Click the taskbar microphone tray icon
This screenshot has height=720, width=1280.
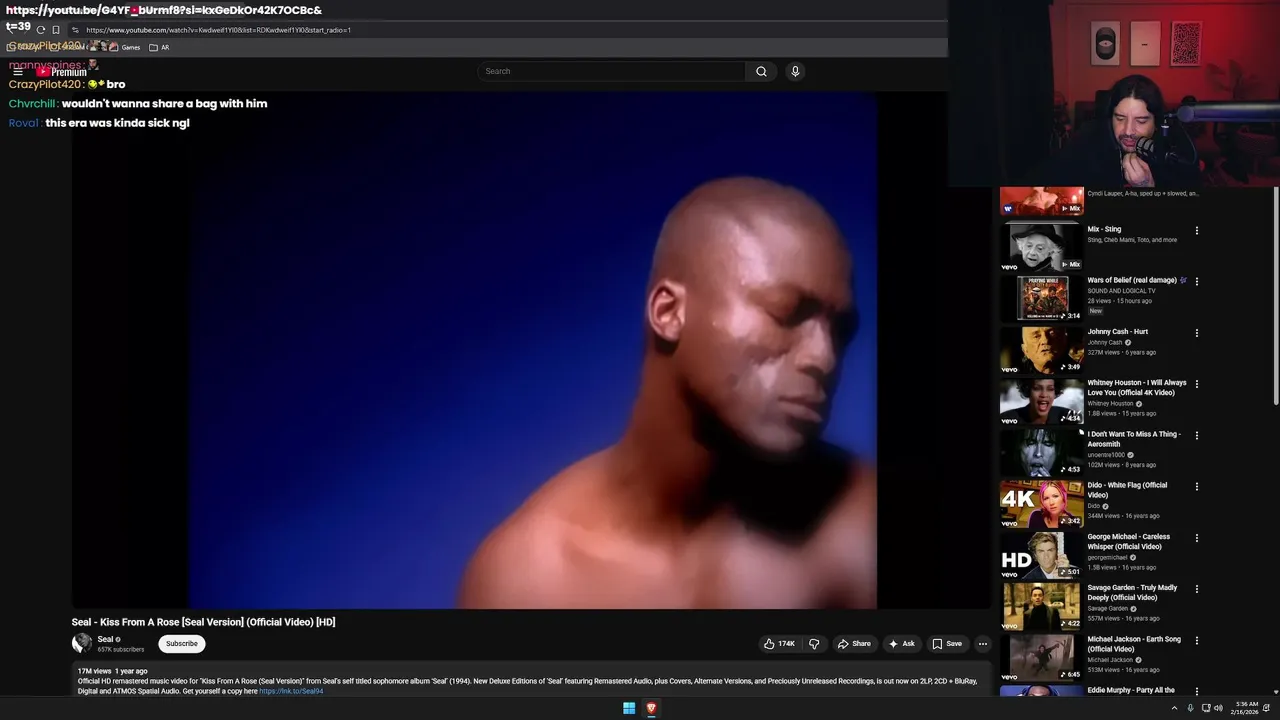[x=1190, y=708]
